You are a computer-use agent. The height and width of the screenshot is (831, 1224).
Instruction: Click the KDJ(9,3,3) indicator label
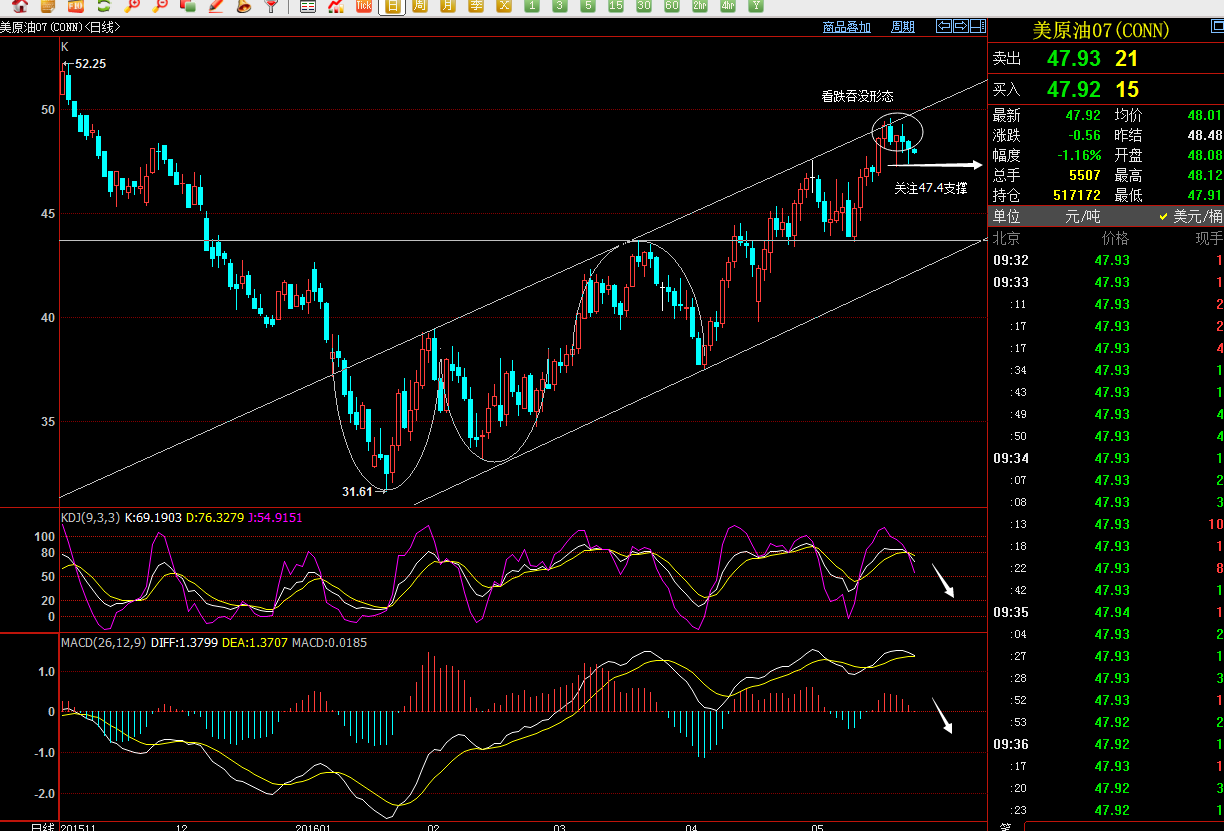(x=90, y=517)
